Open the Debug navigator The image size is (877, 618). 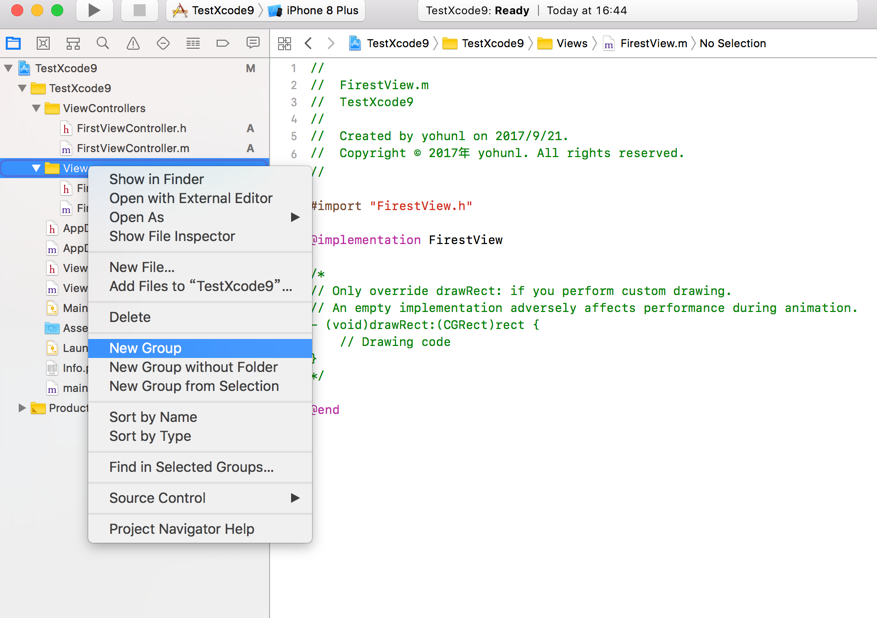click(193, 43)
